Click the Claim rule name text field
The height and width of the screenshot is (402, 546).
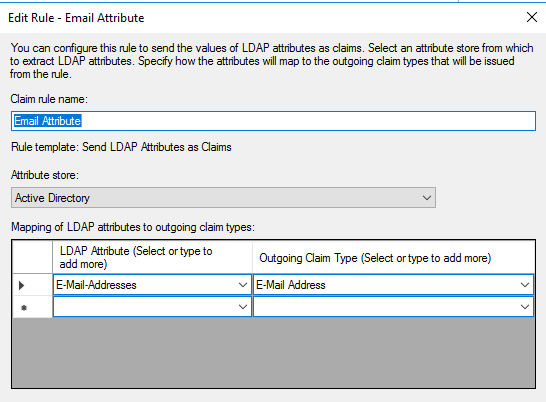[273, 121]
